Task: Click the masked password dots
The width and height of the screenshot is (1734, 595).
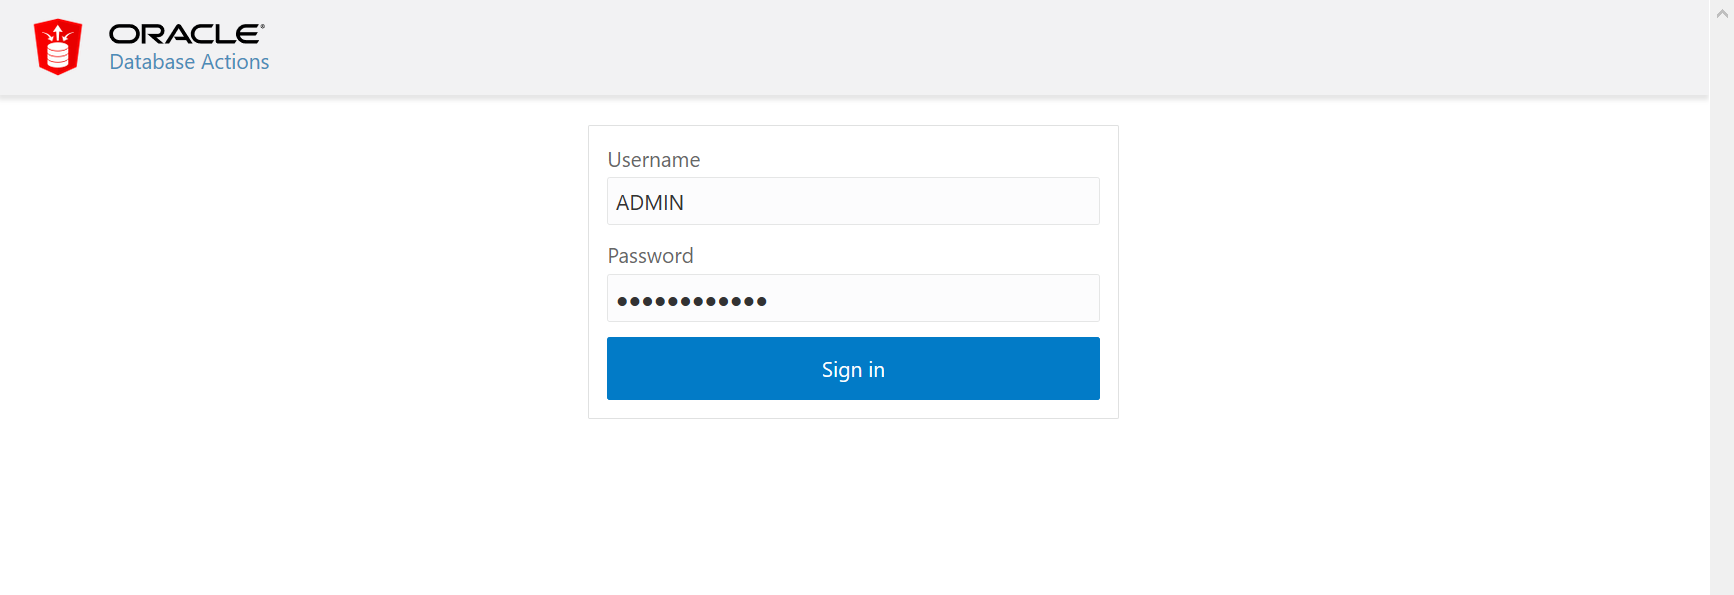Action: [x=690, y=299]
